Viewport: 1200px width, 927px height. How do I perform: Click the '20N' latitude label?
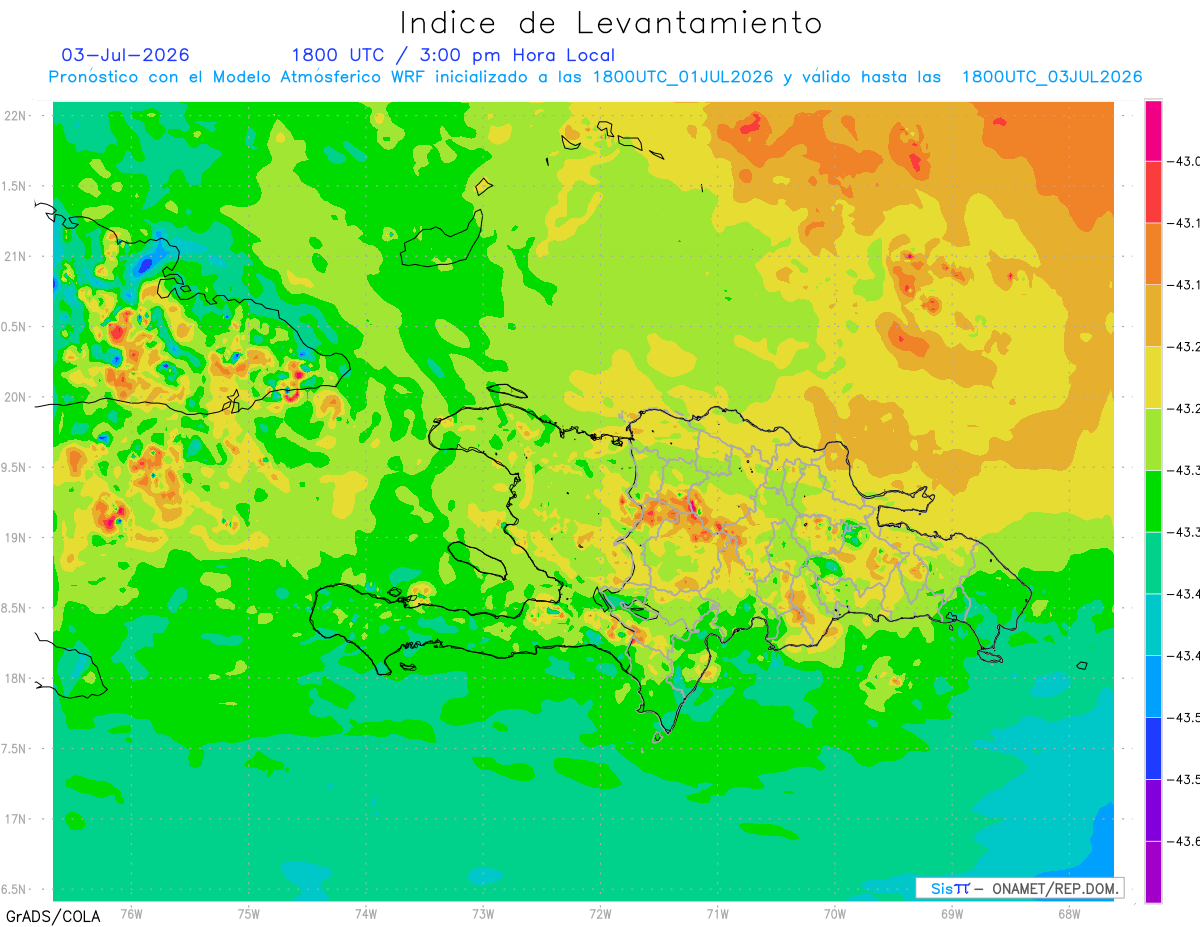(x=16, y=397)
